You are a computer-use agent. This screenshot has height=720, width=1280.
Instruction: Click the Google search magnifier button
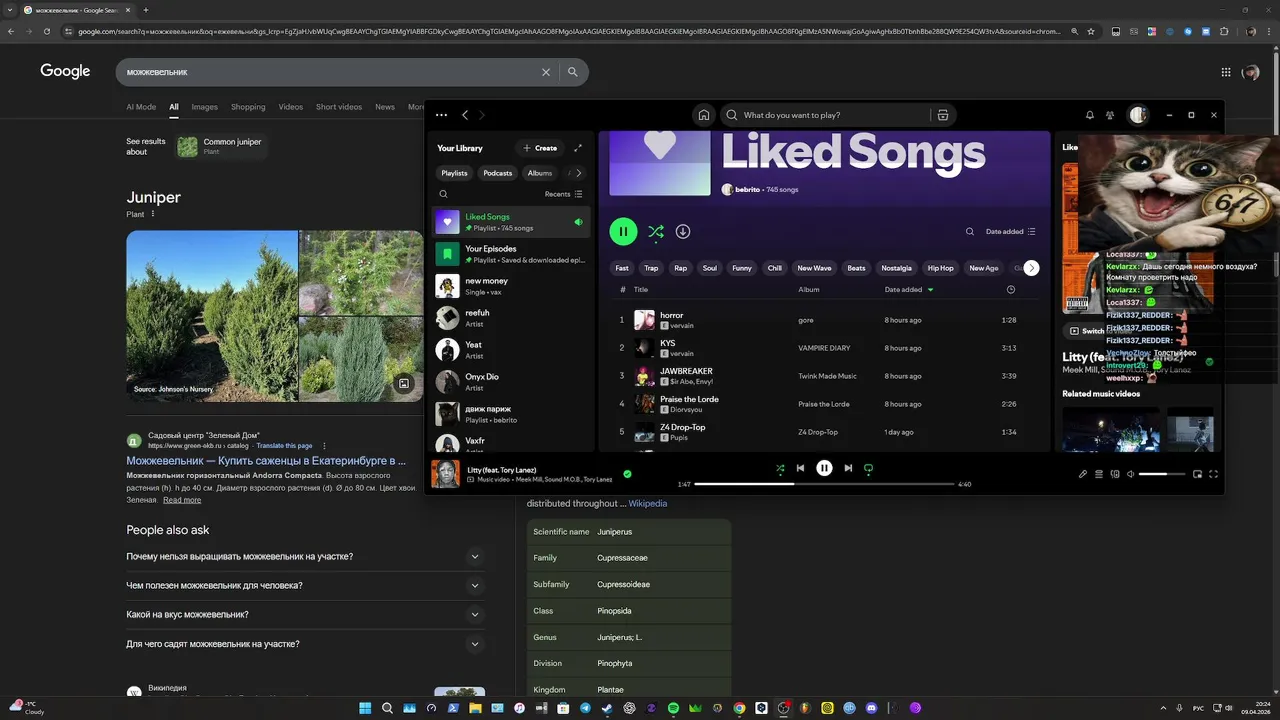(x=573, y=72)
